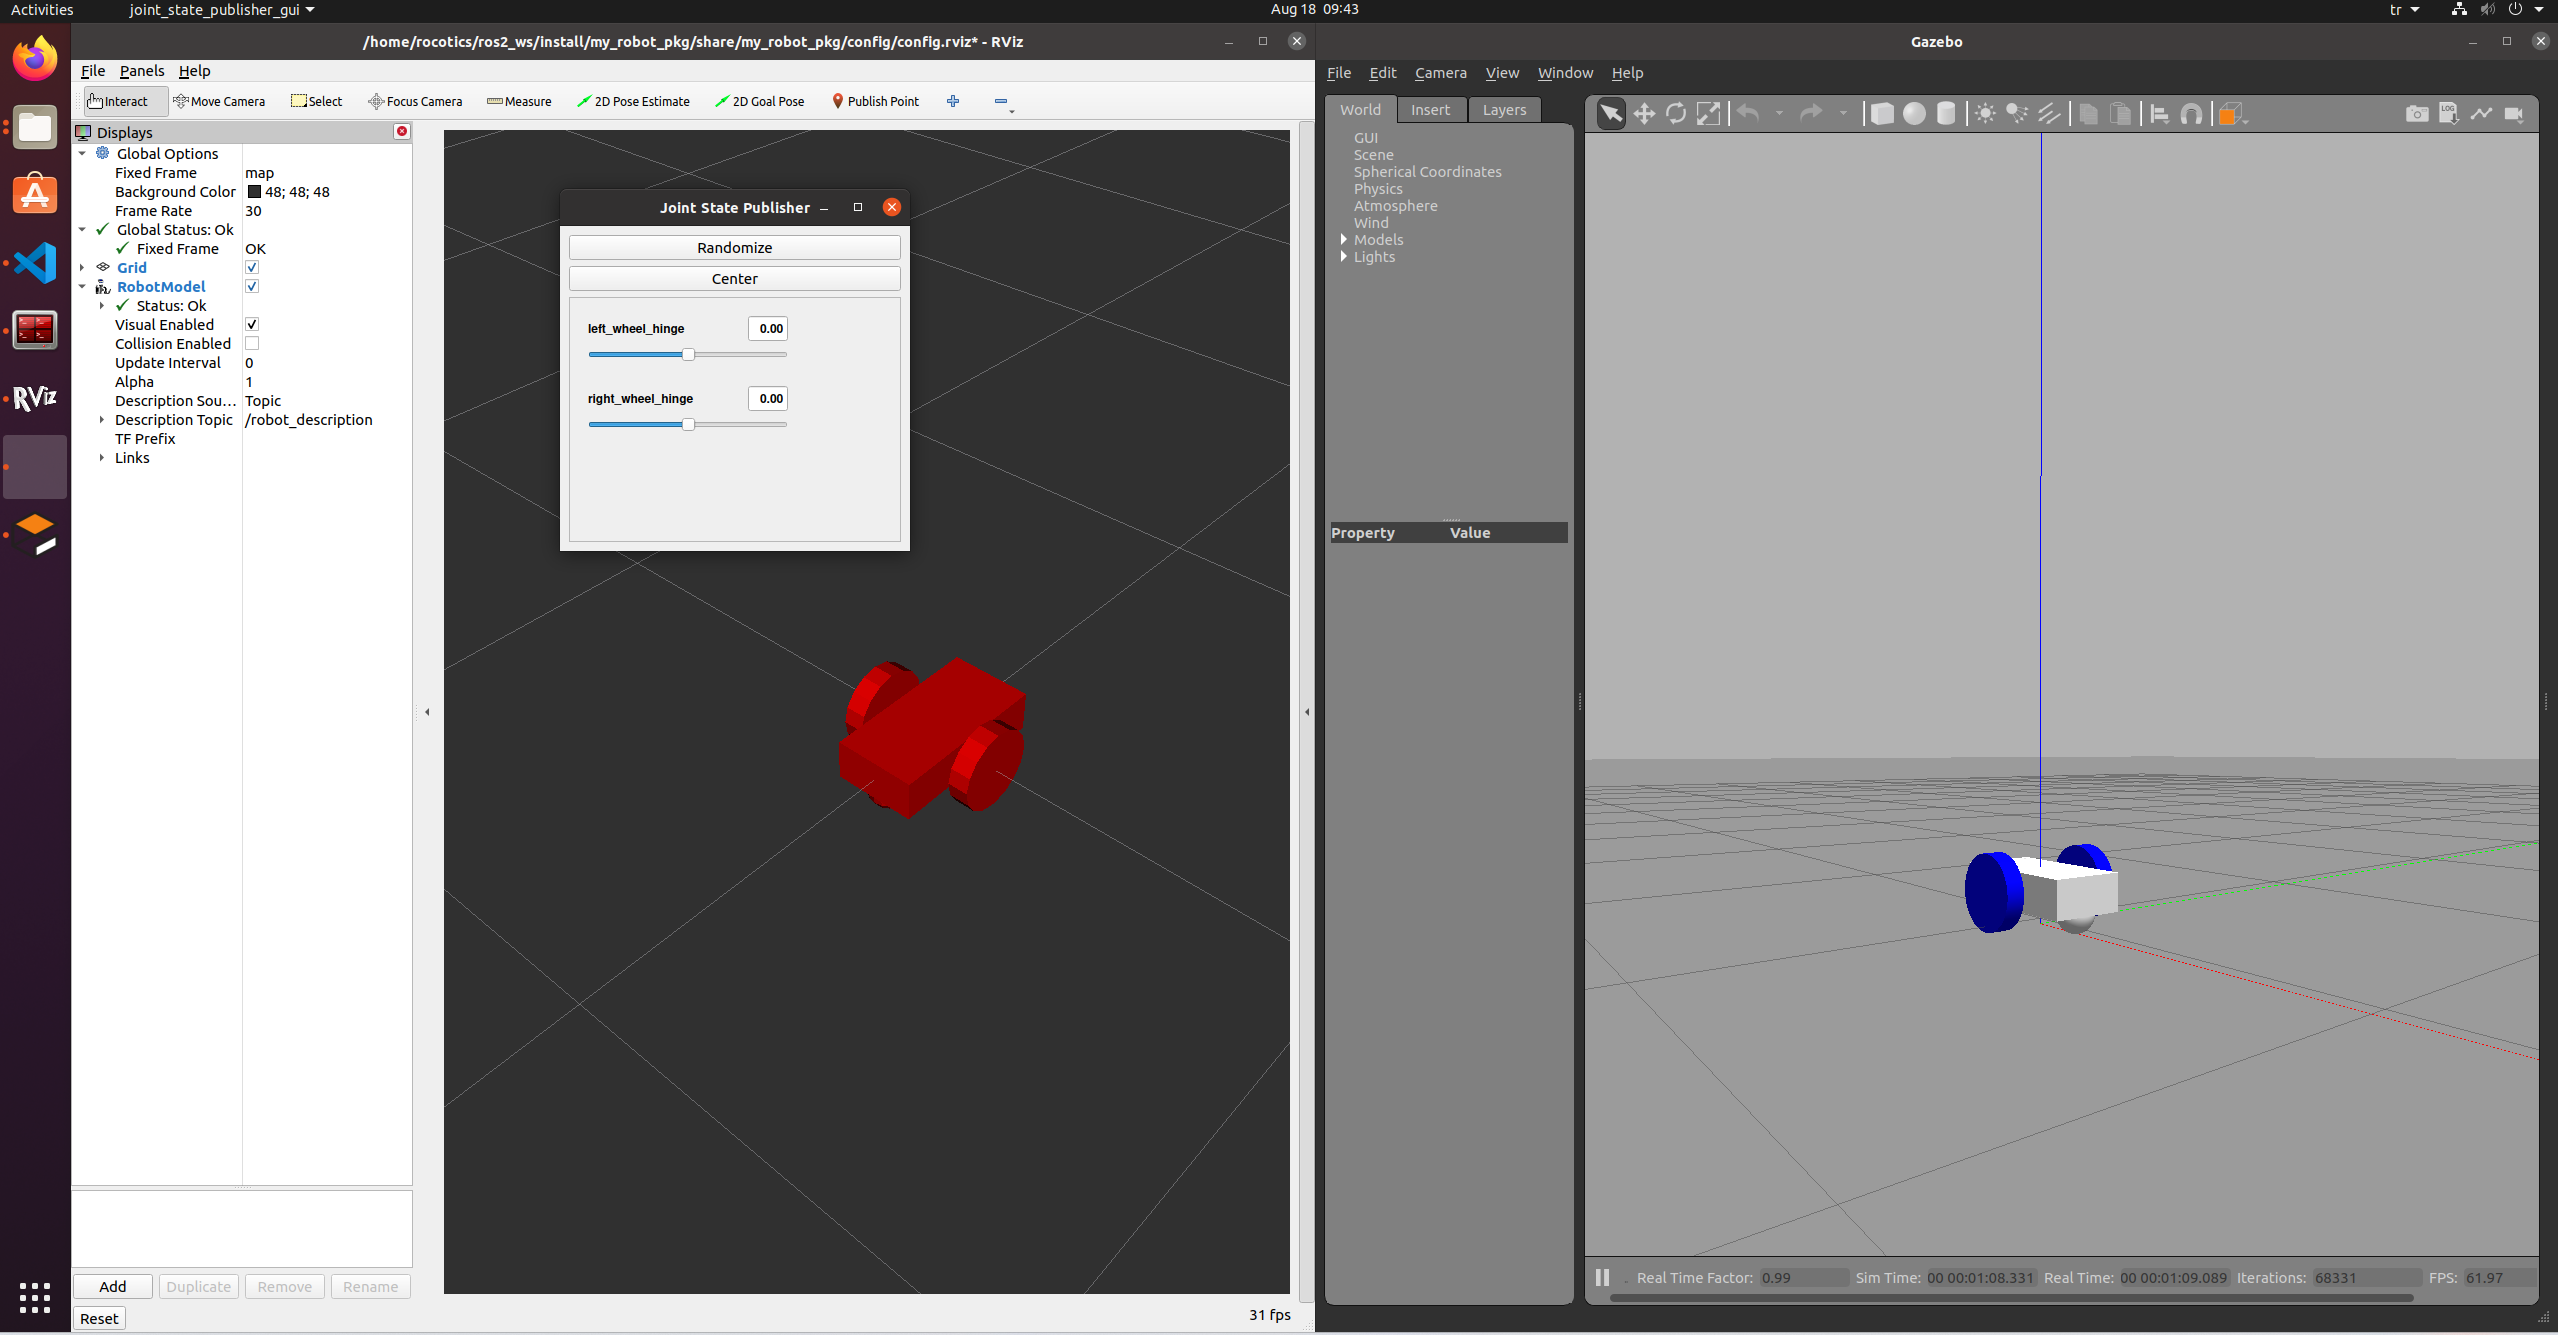
Task: Switch to the Insert tab in Gazebo
Action: 1430,110
